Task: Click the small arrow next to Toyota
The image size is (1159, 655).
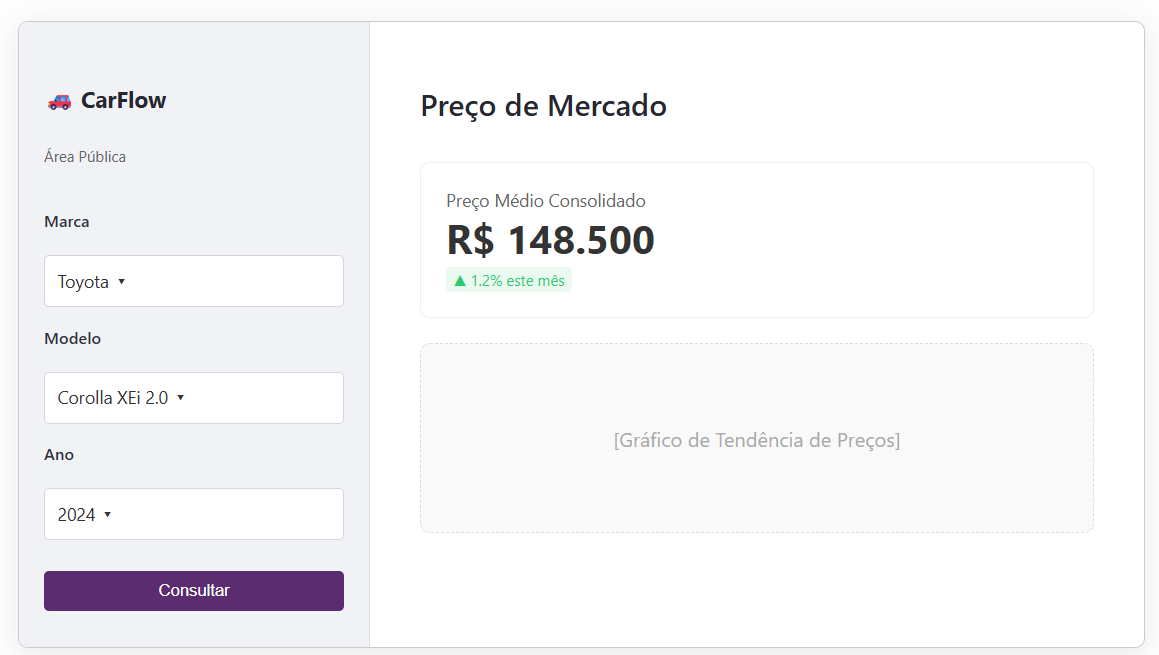Action: coord(121,282)
